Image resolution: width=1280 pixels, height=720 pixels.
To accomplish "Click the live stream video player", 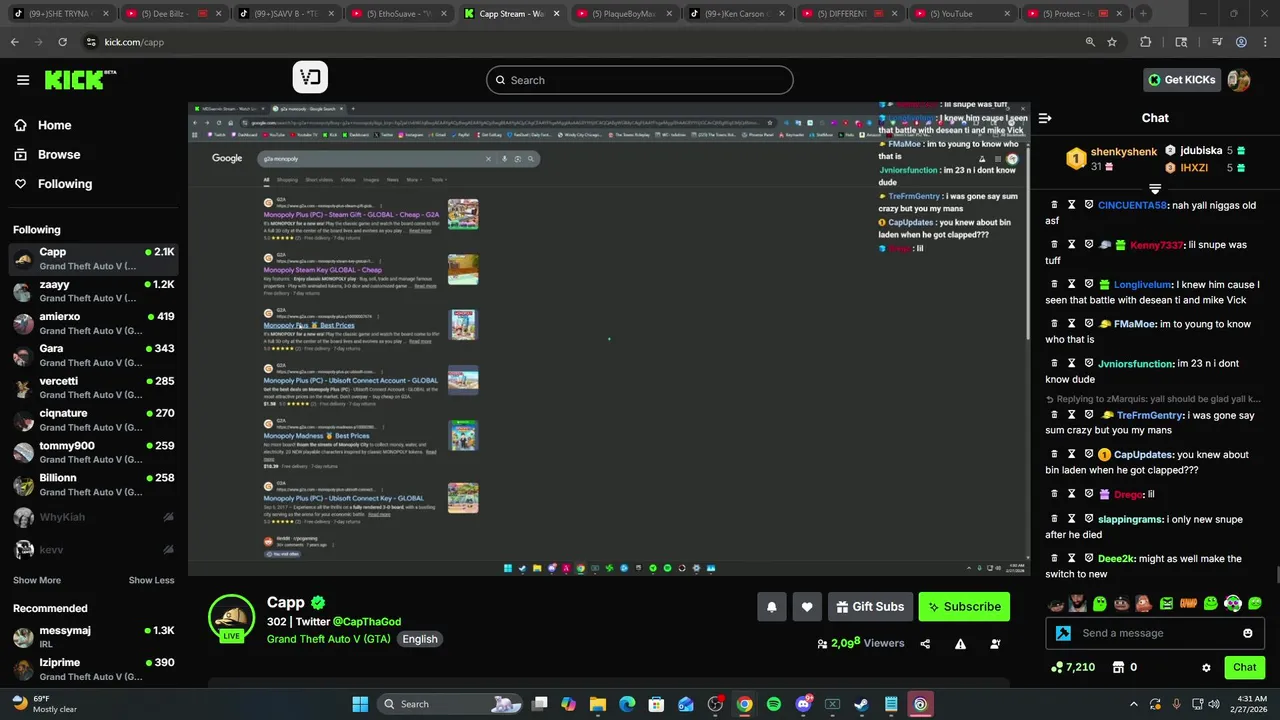I will click(609, 338).
